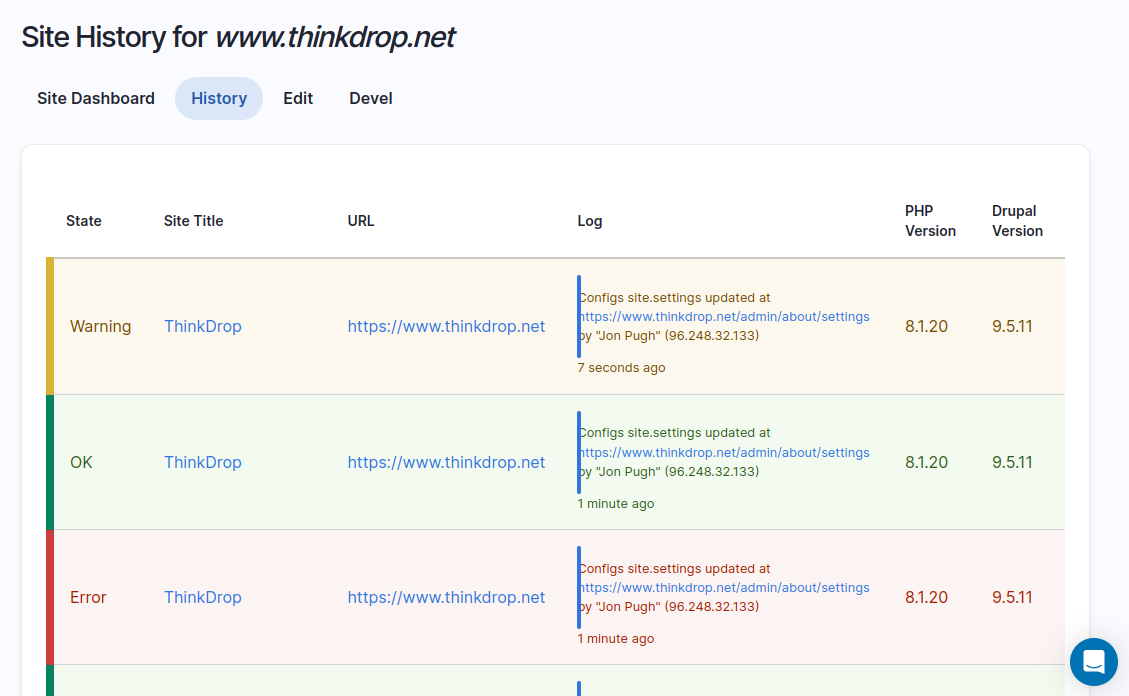
Task: Visit the site URL in the Warning row
Action: coord(446,326)
